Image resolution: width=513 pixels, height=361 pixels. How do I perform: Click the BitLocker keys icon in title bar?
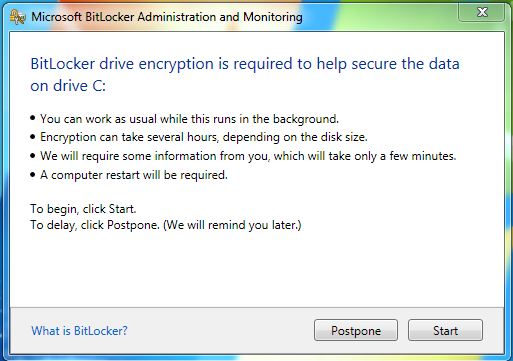[17, 17]
